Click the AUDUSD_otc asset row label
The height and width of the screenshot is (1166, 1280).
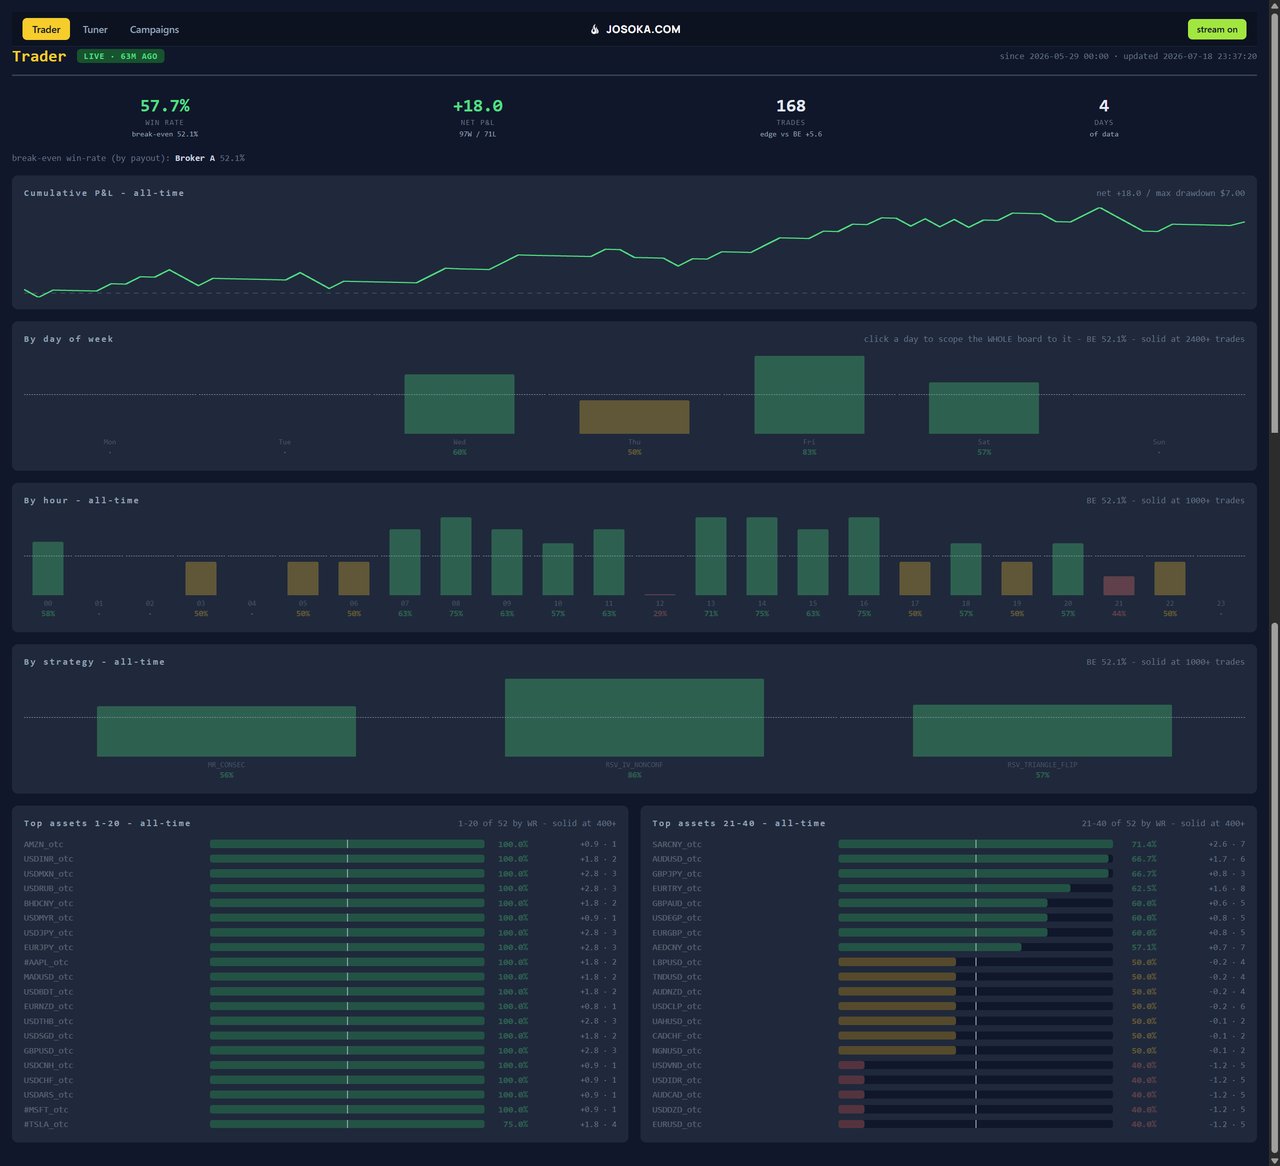677,859
